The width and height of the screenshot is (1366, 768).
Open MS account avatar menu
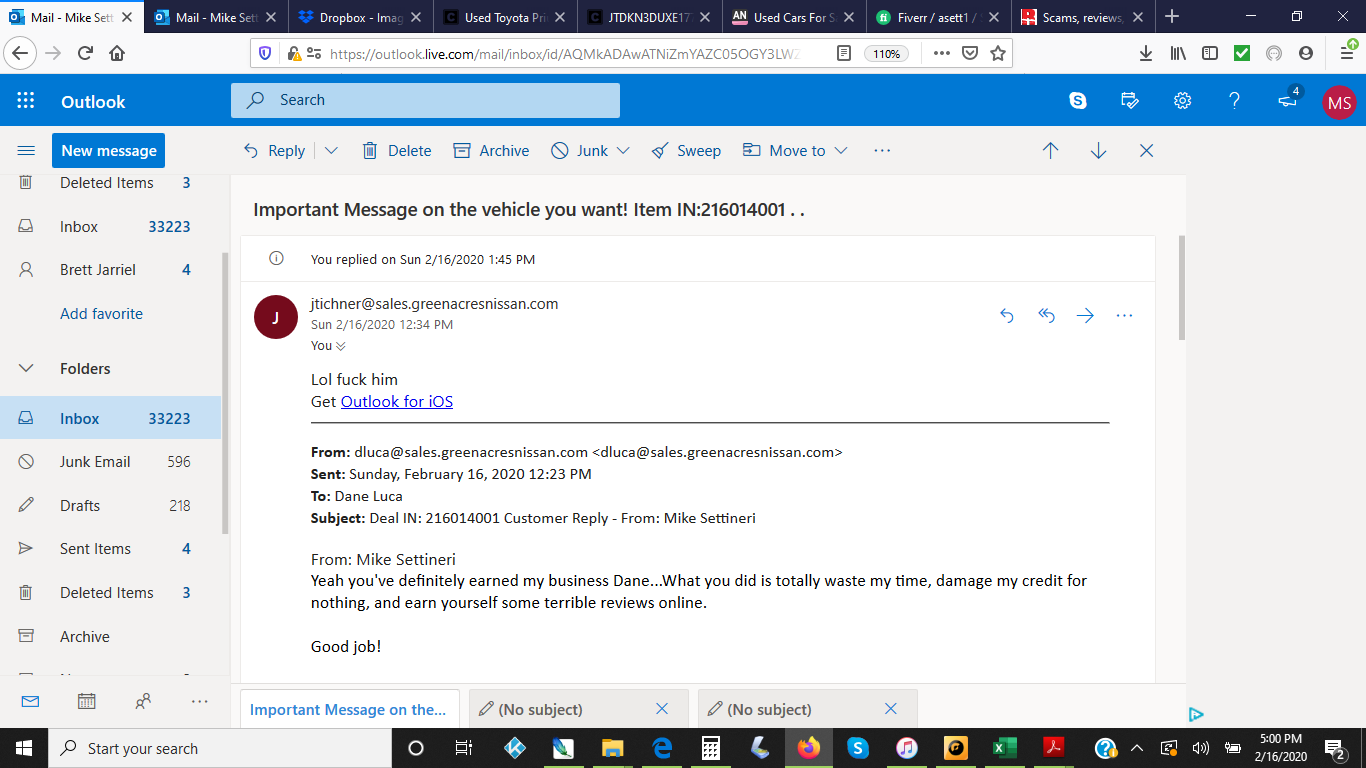coord(1339,102)
